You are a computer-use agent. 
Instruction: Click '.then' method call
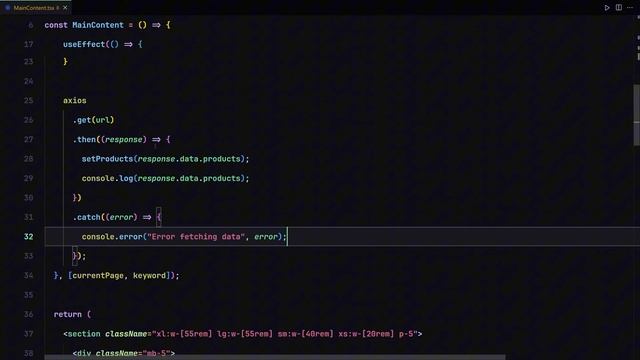coord(84,140)
